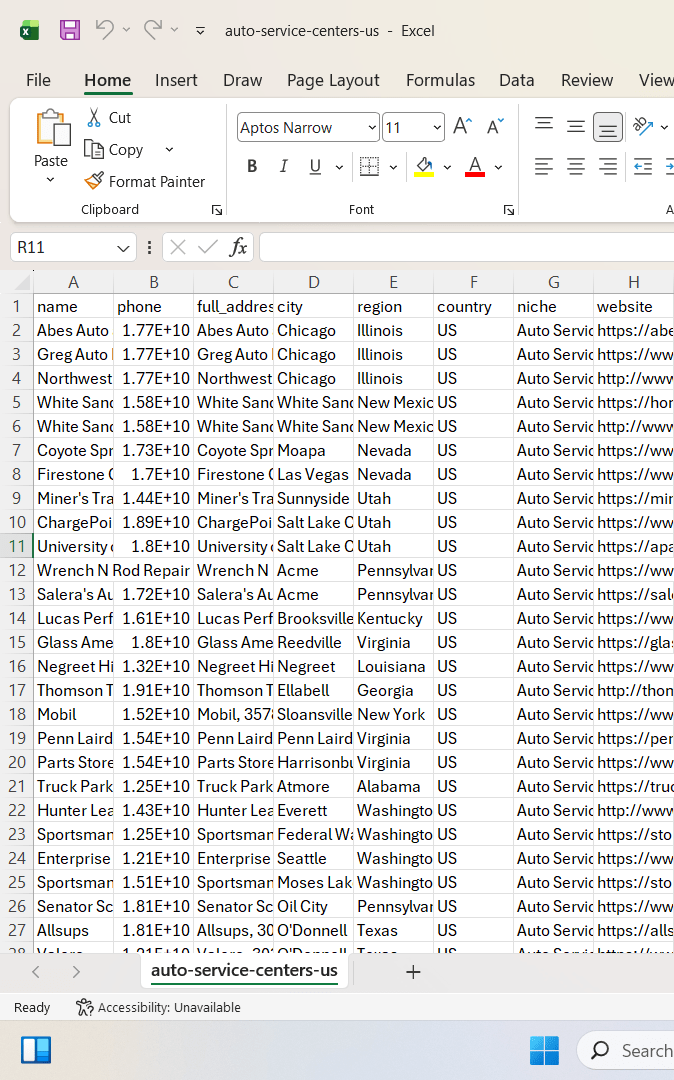This screenshot has width=674, height=1080.
Task: Click the Save icon in title bar
Action: tap(70, 30)
